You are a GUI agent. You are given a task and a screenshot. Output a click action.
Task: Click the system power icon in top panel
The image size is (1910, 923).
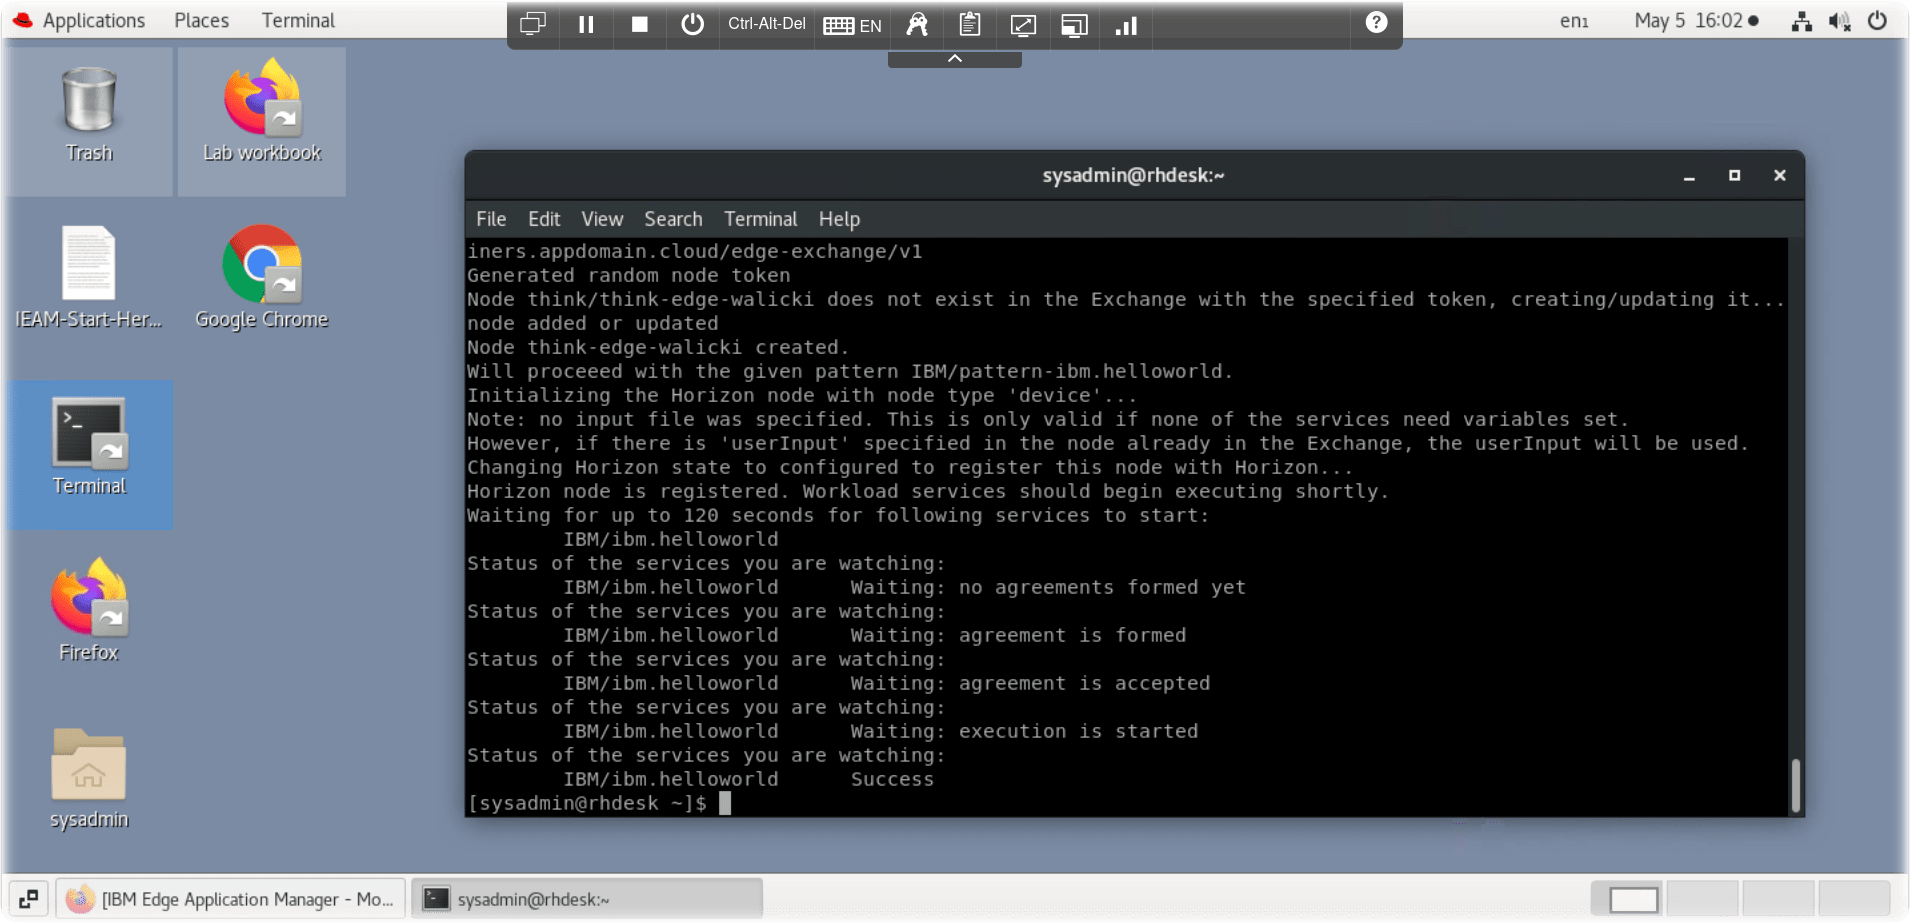(x=1877, y=21)
